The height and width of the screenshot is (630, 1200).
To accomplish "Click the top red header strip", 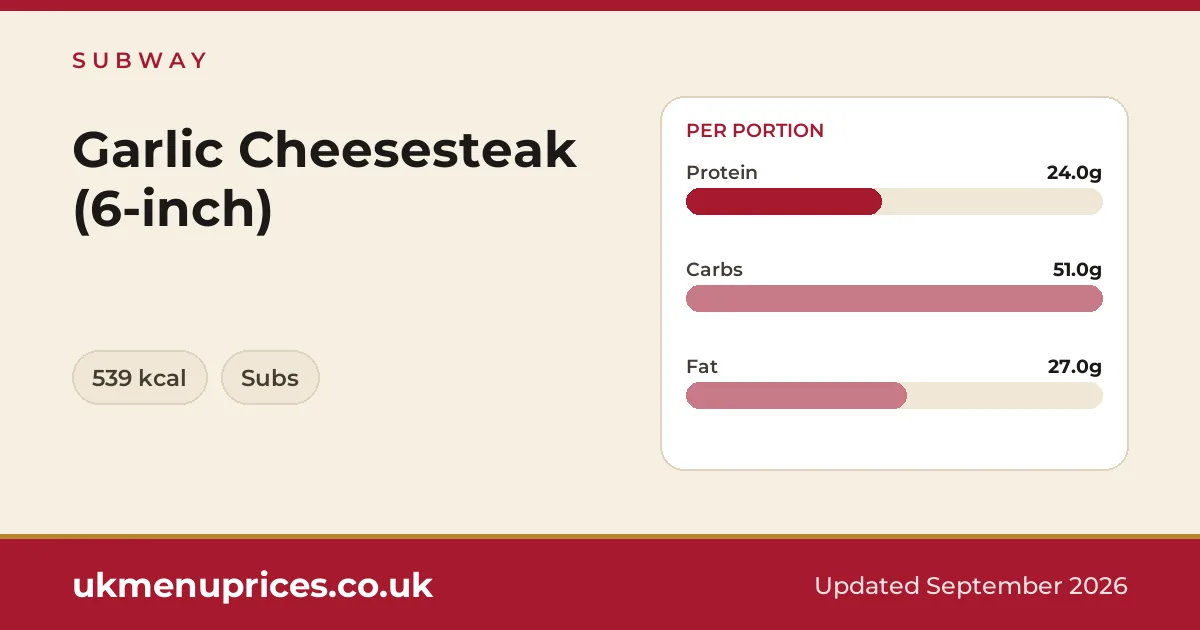I will pyautogui.click(x=600, y=5).
